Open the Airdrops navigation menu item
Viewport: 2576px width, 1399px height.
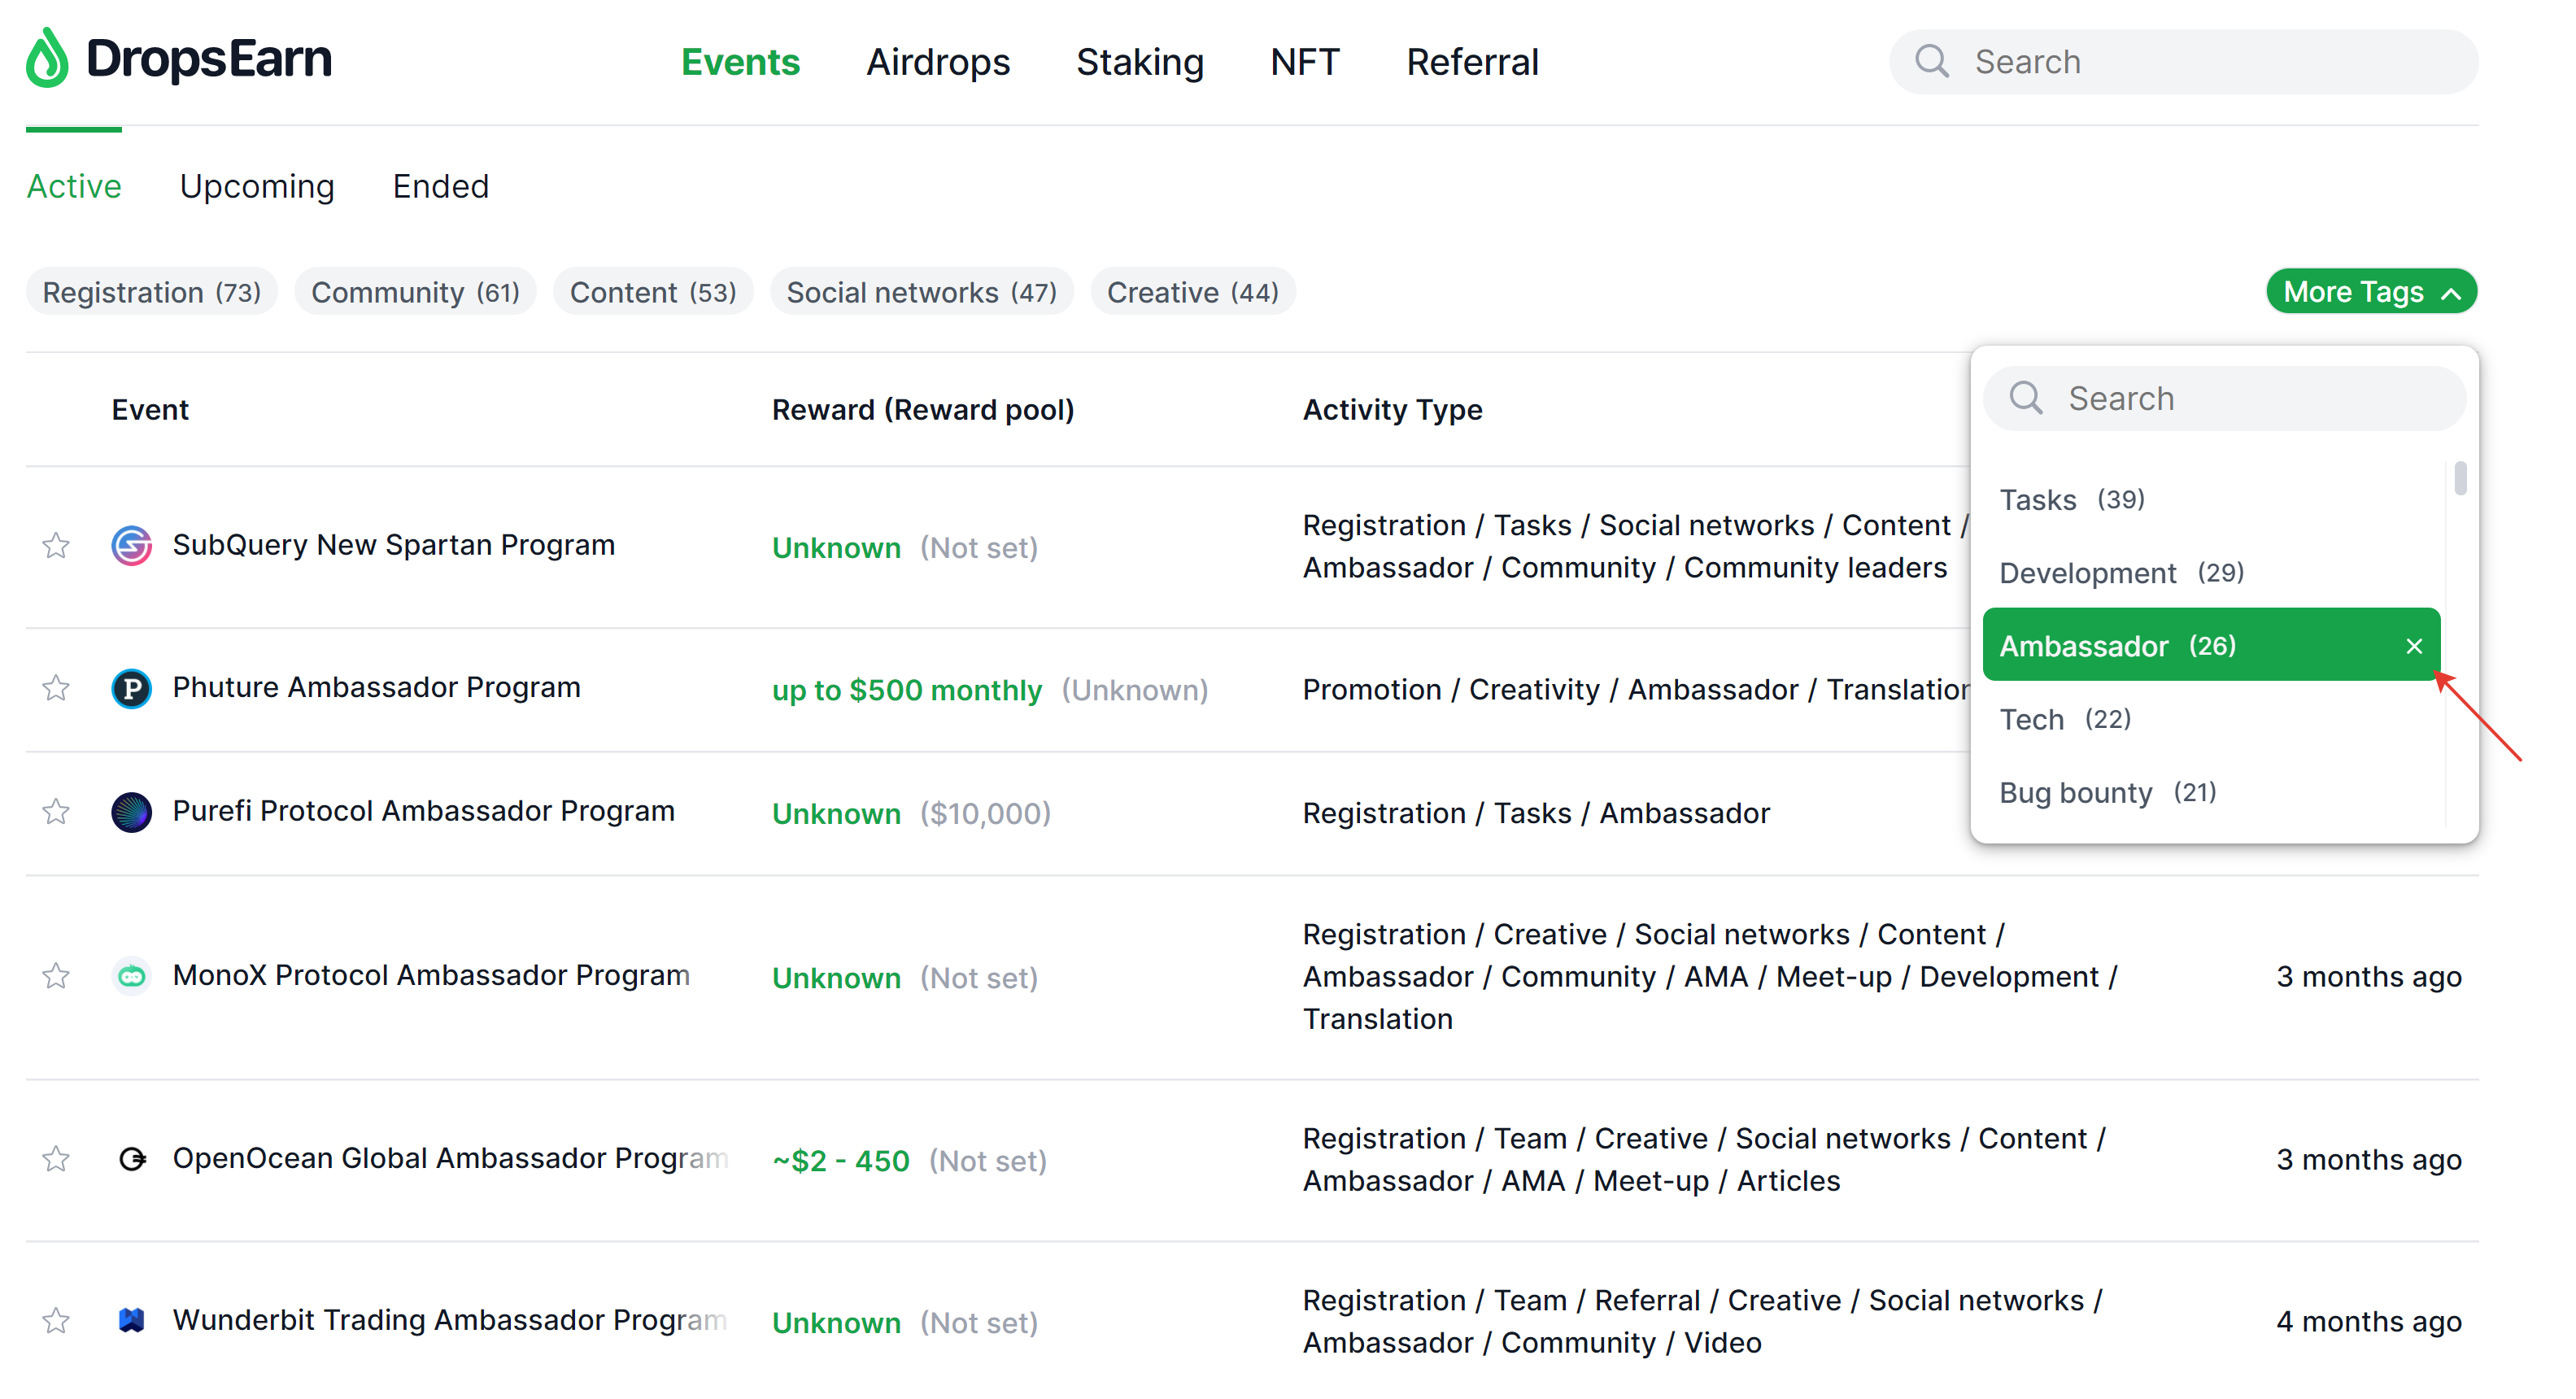938,62
